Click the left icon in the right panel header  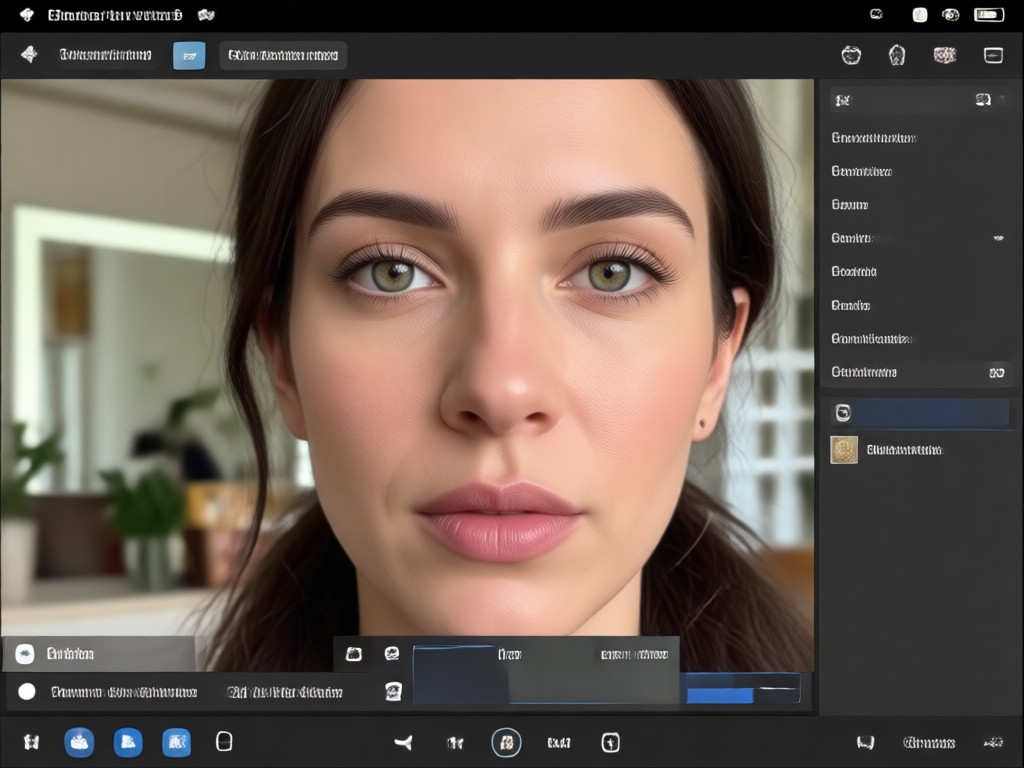[843, 100]
